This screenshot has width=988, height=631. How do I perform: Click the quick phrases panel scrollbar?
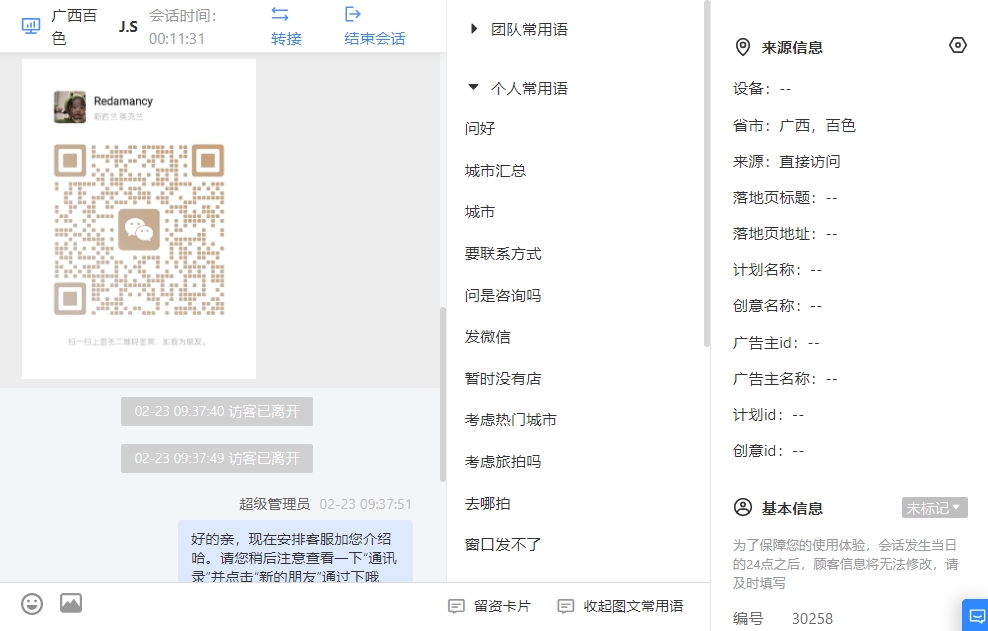click(706, 173)
